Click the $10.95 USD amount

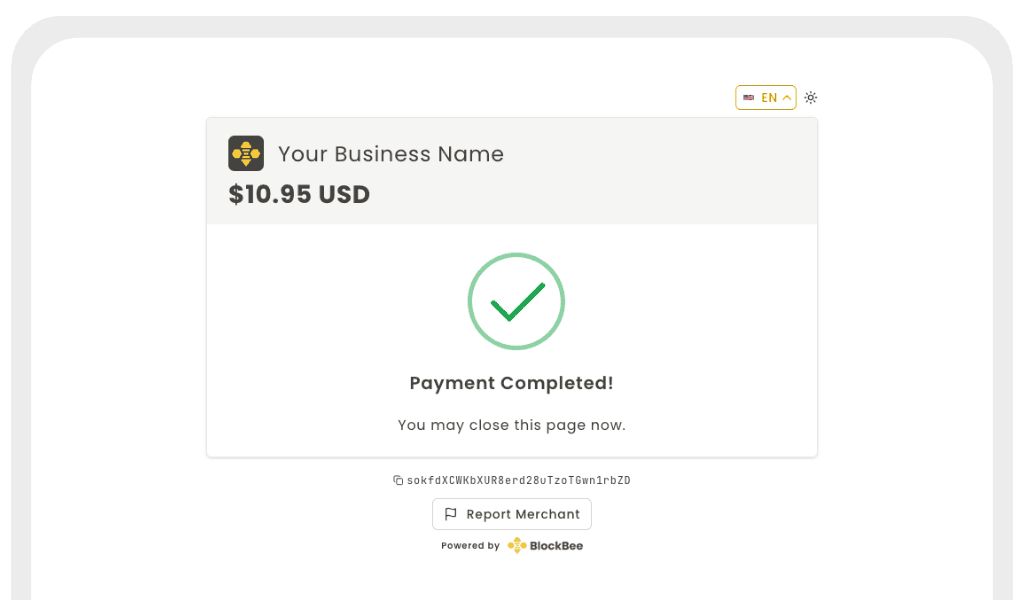tap(299, 193)
